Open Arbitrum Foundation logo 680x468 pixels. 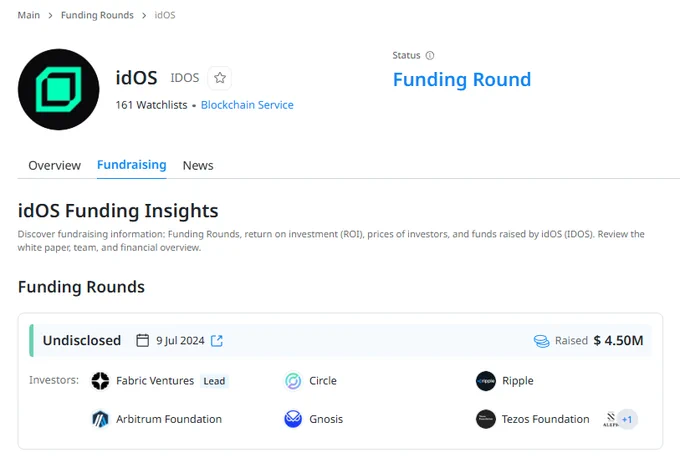[100, 419]
